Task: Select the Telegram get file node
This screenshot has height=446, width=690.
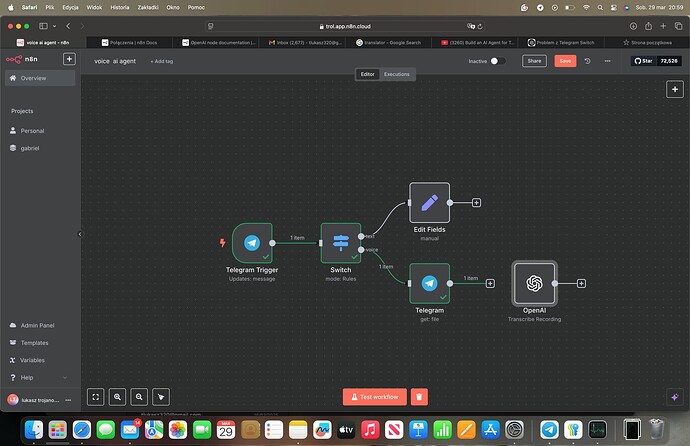Action: click(429, 283)
